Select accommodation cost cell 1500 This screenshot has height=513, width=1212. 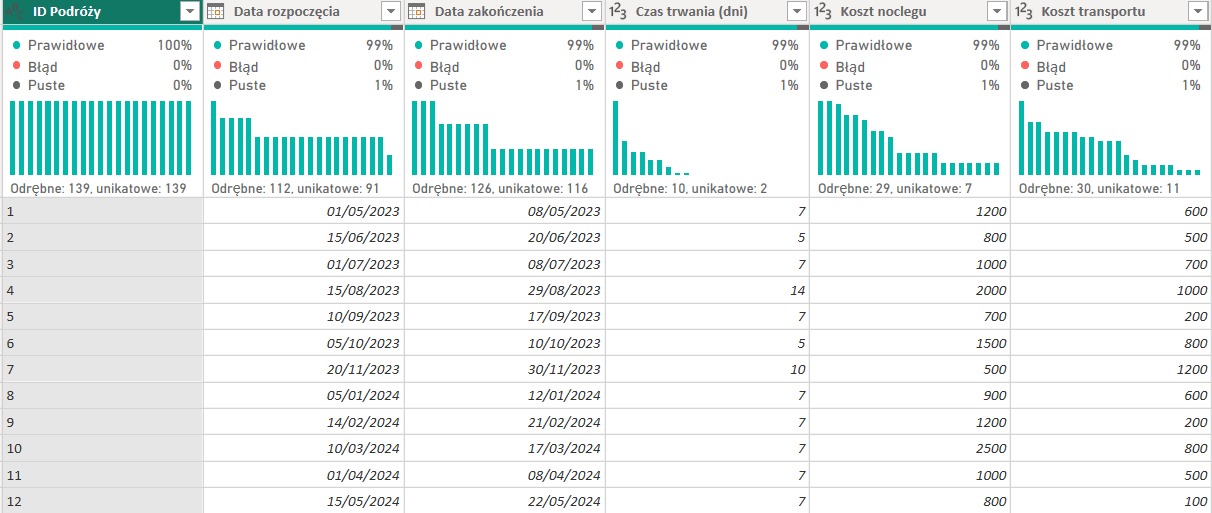(910, 343)
